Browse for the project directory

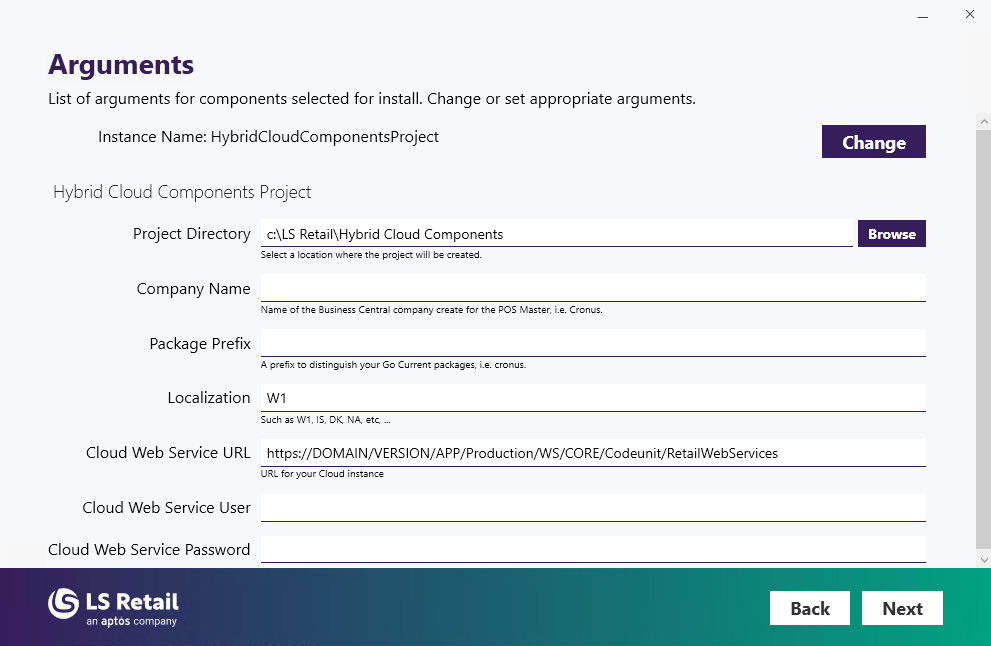(891, 234)
